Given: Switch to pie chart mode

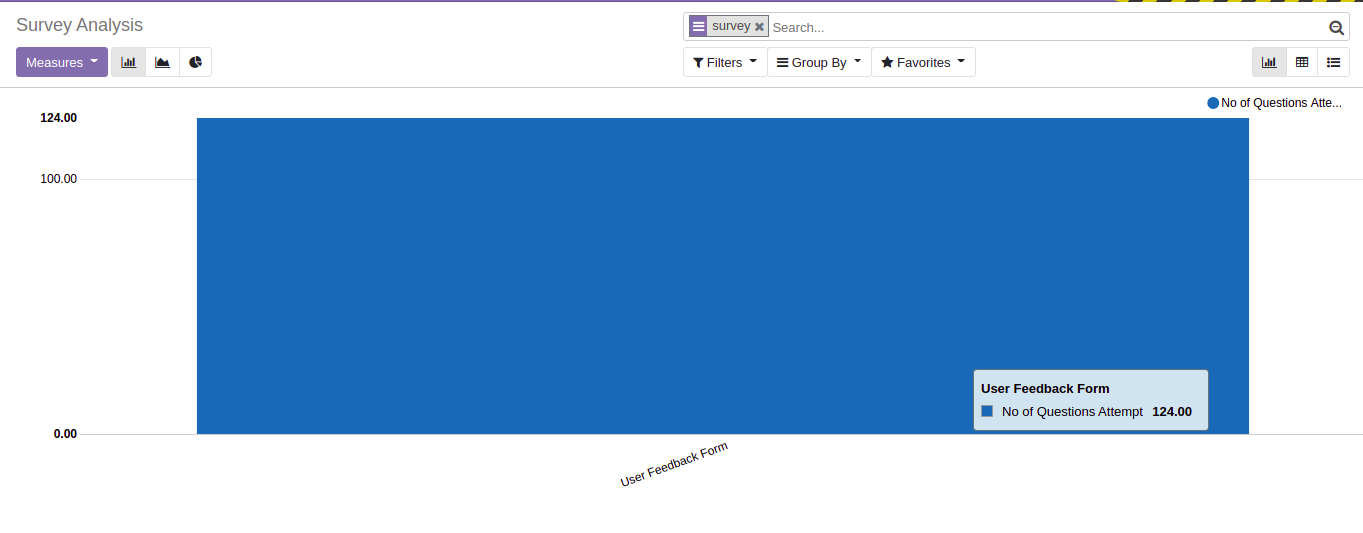Looking at the screenshot, I should point(196,62).
